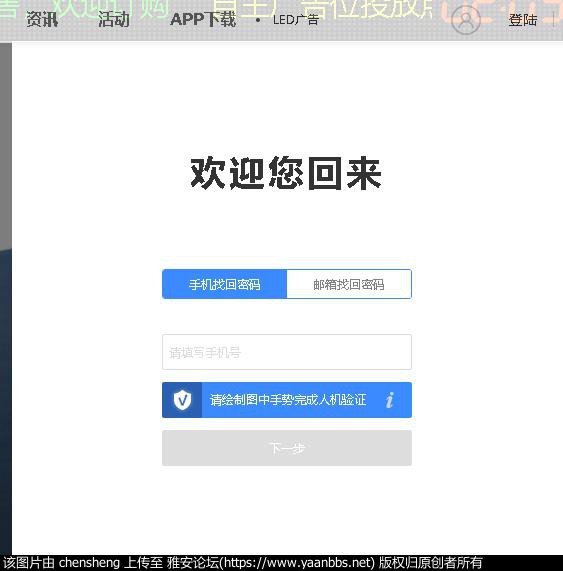This screenshot has height=571, width=563.
Task: Open the LED广告 menu link
Action: 296,20
